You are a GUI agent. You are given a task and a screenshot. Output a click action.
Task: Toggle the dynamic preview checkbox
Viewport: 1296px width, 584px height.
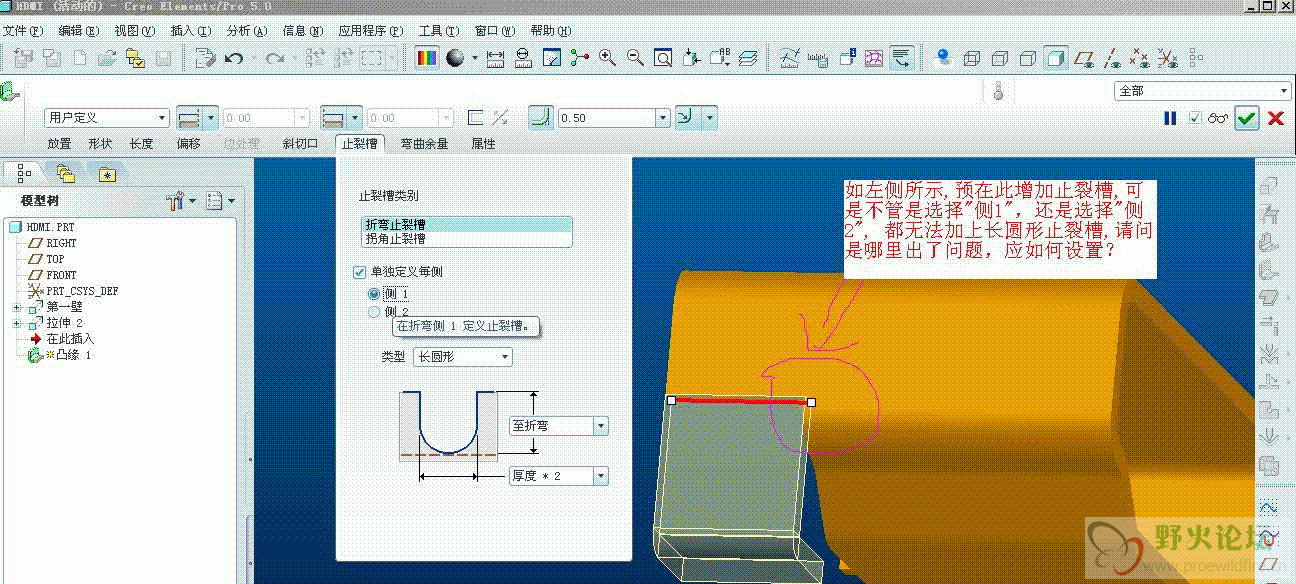[x=1195, y=118]
